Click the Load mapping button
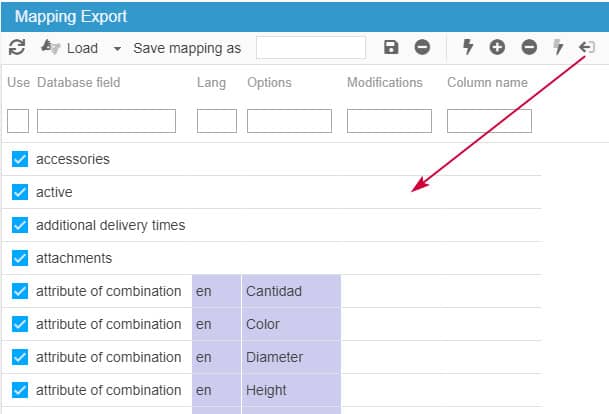Image resolution: width=609 pixels, height=414 pixels. point(70,47)
